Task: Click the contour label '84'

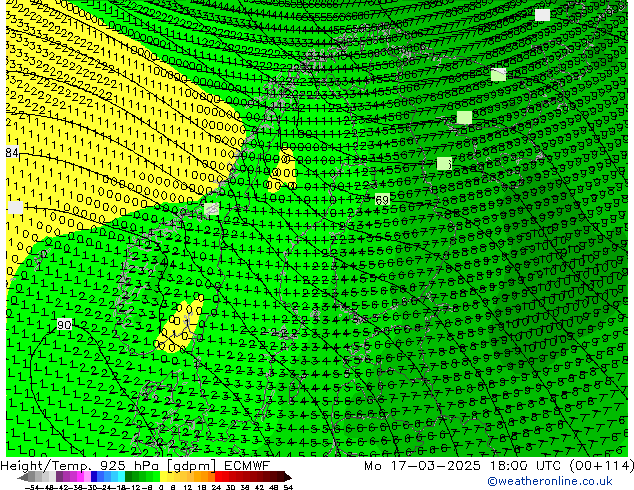Action: [12, 152]
